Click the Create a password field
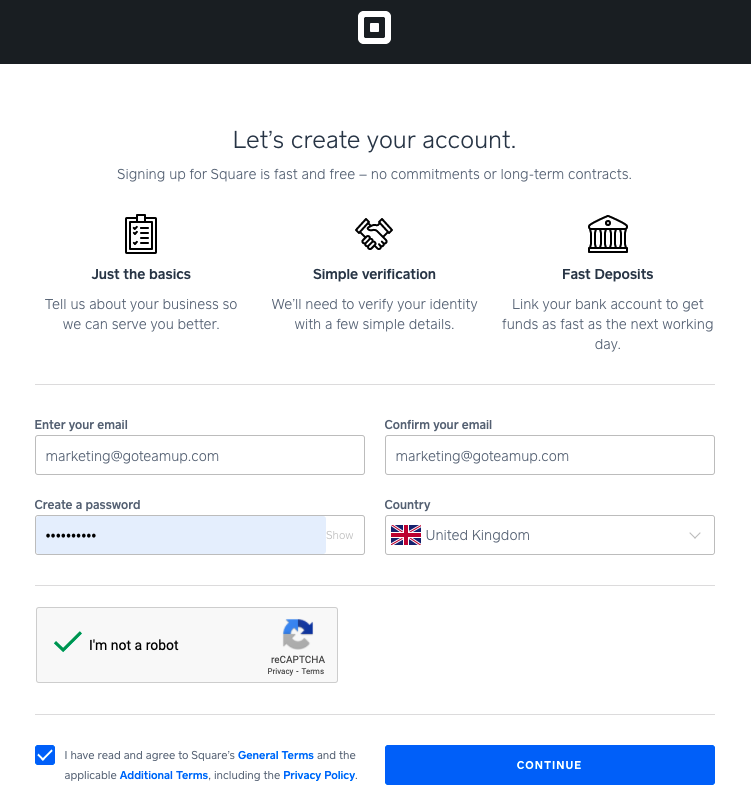 click(x=180, y=535)
